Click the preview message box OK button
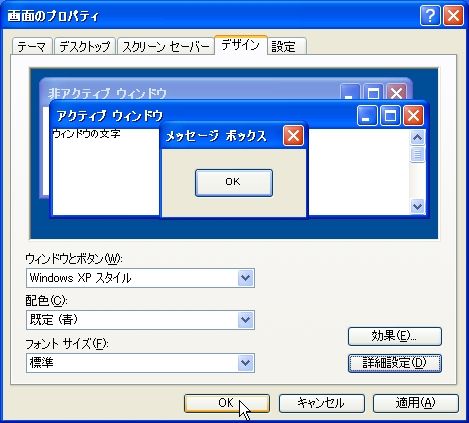469x423 pixels. coord(234,183)
